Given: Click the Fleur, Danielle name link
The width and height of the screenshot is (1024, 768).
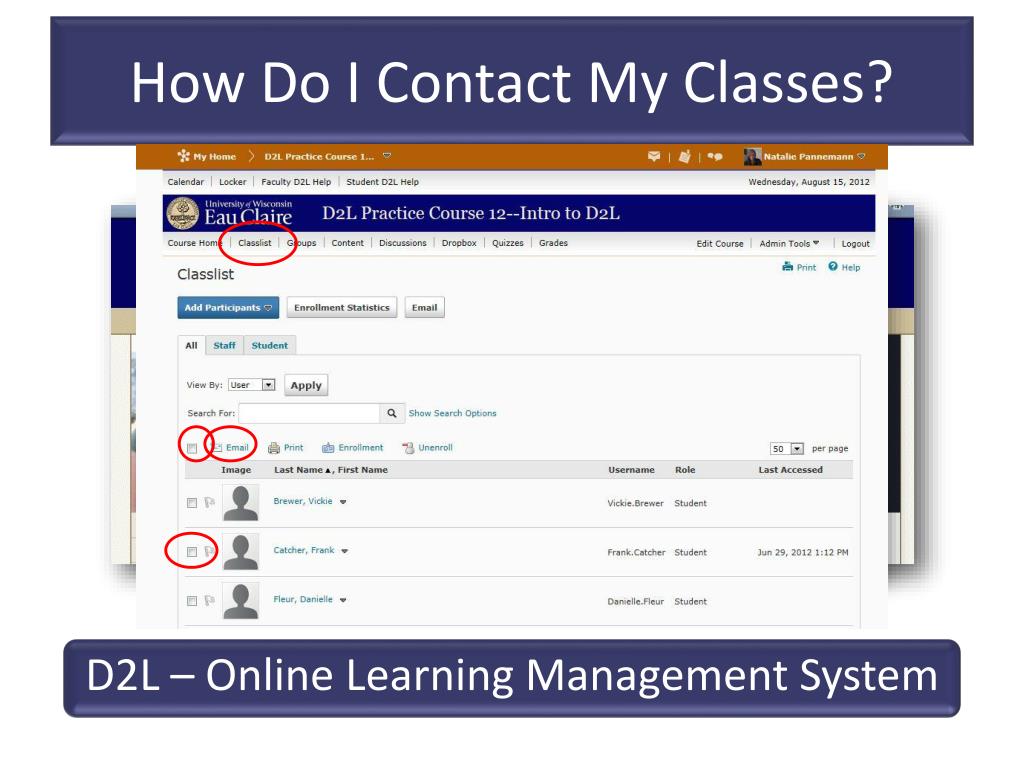Looking at the screenshot, I should (x=303, y=600).
